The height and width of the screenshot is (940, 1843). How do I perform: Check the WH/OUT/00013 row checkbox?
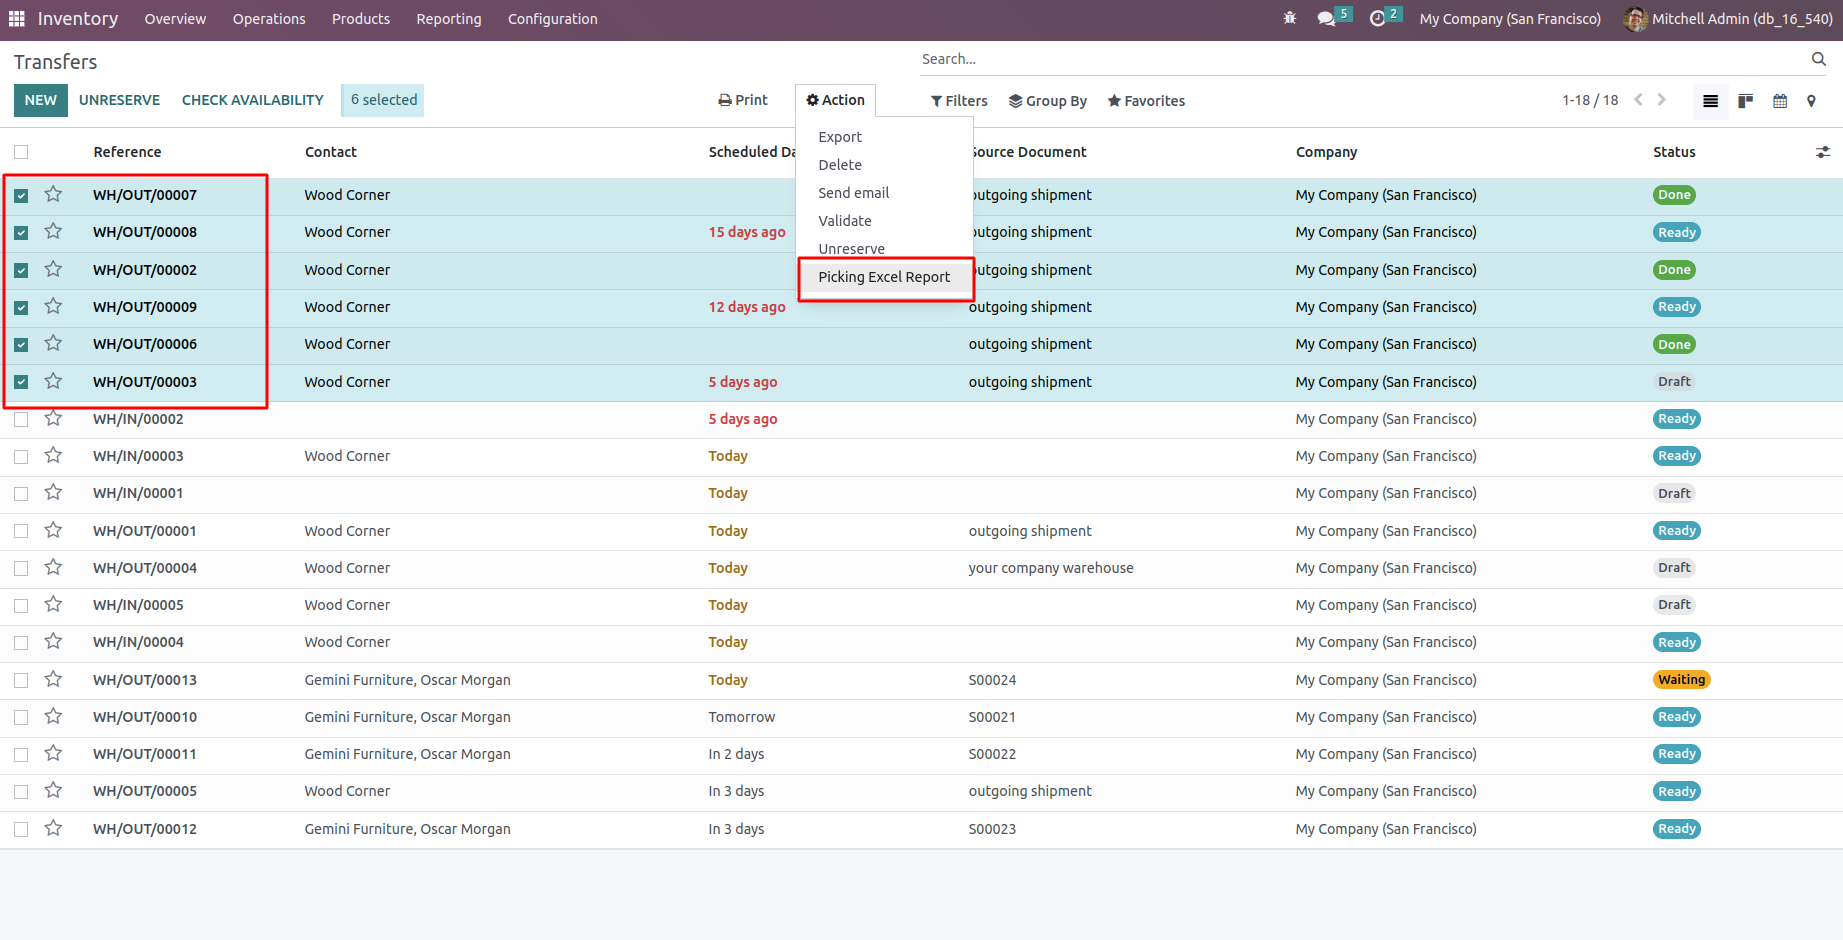pyautogui.click(x=21, y=680)
